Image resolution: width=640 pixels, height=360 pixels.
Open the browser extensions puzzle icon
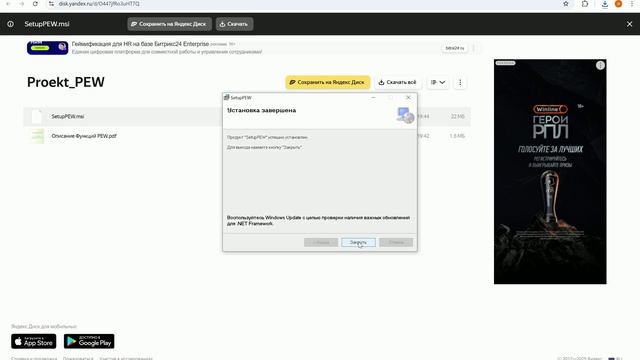tap(585, 4)
